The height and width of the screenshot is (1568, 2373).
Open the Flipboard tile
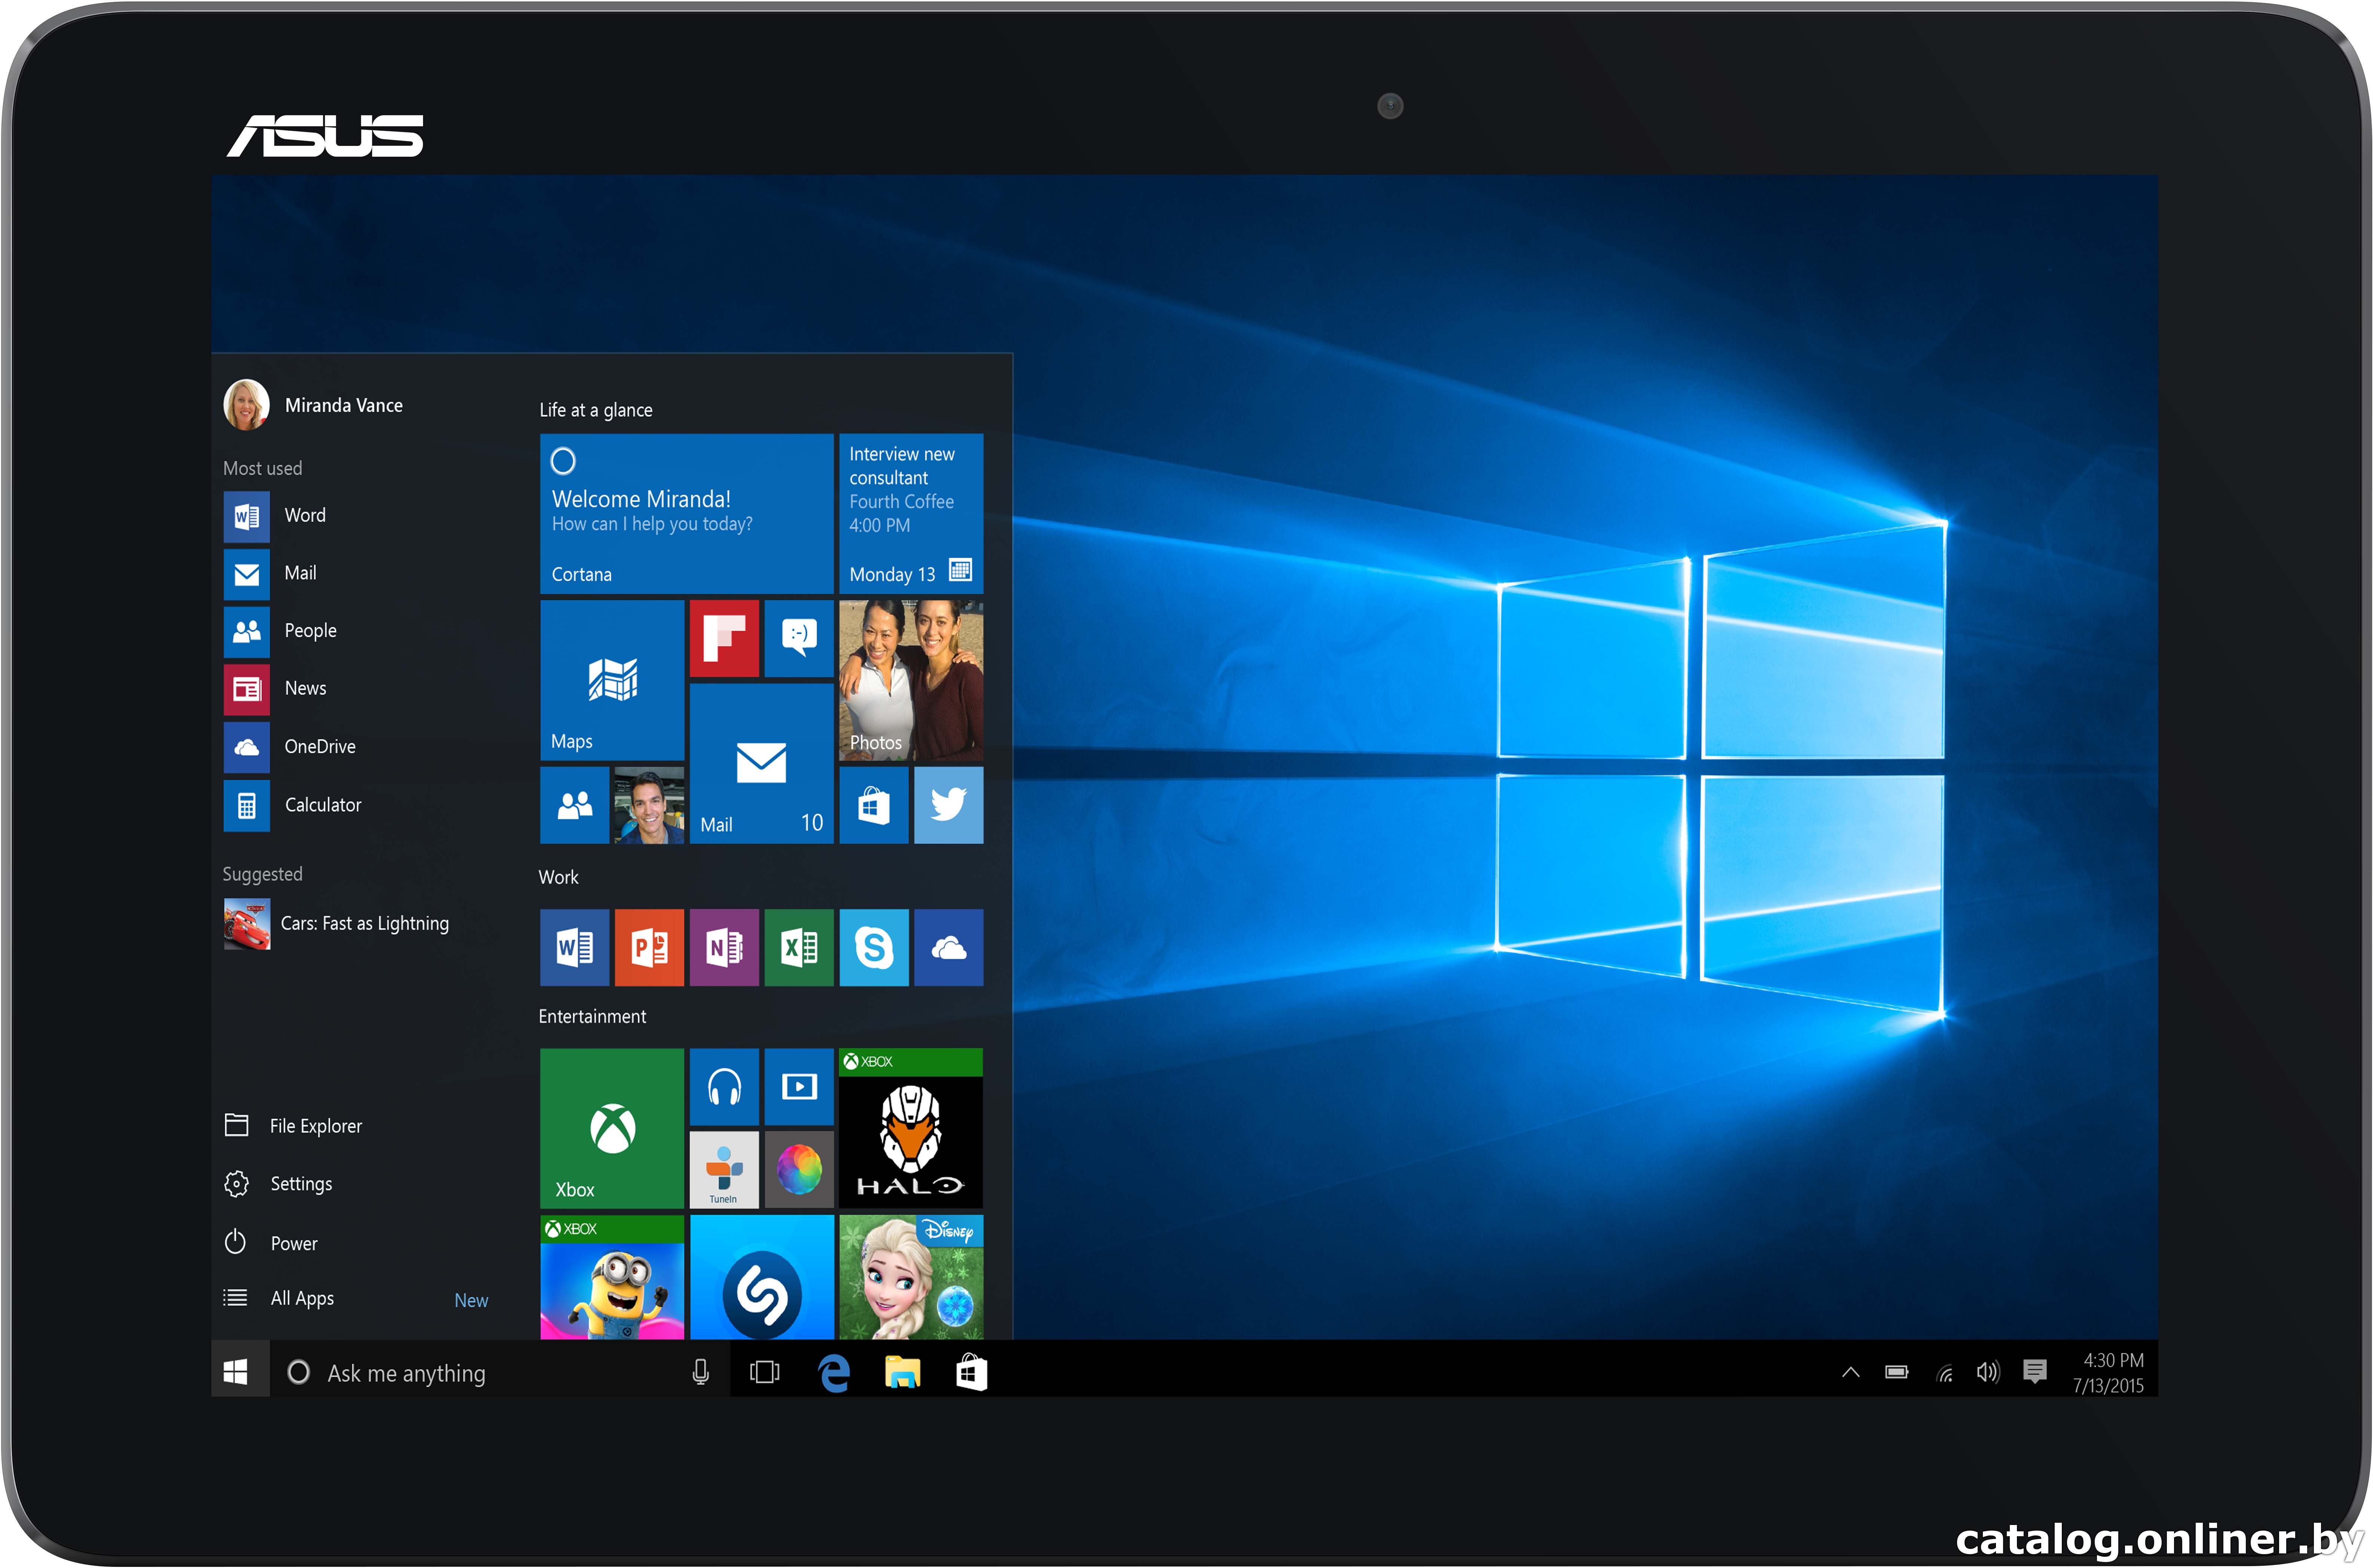[x=724, y=639]
